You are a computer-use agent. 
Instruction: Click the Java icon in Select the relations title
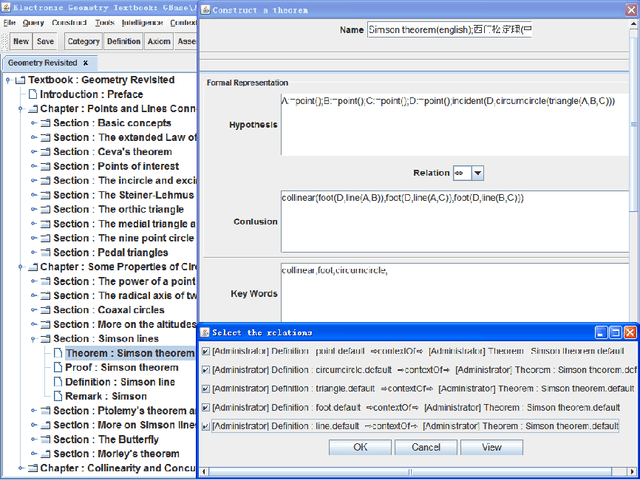pos(205,332)
